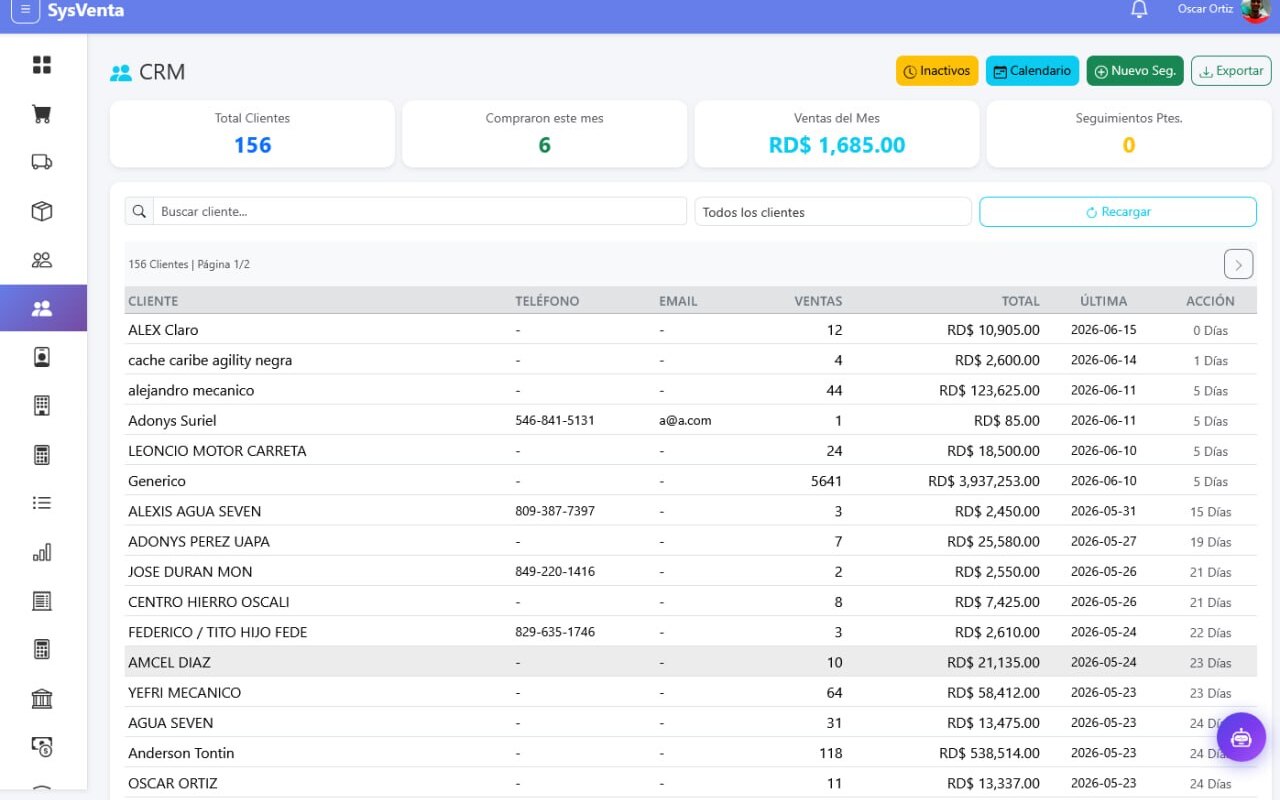The image size is (1280, 800).
Task: Open the notifications bell
Action: click(1139, 10)
